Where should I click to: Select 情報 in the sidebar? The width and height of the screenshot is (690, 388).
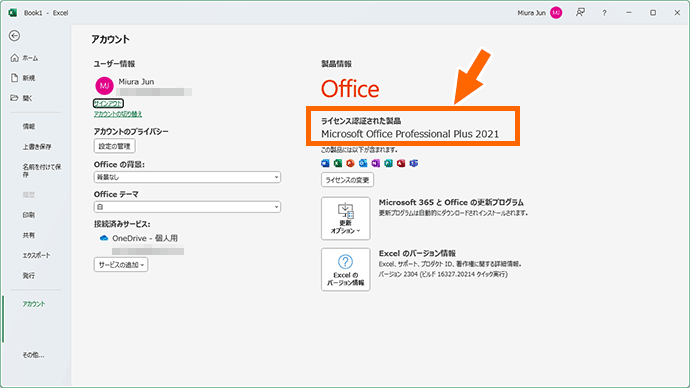point(29,126)
